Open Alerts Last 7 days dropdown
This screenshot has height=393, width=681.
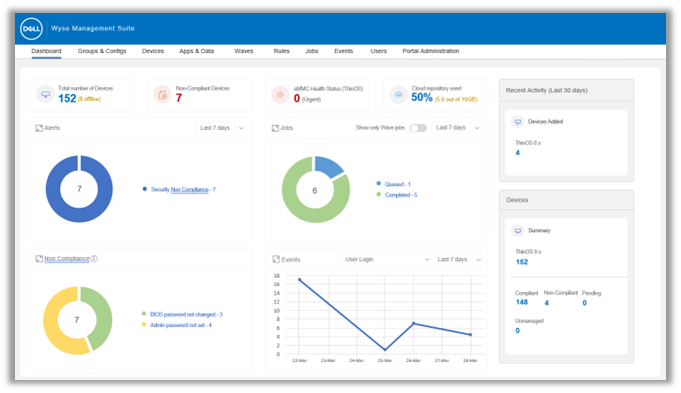pyautogui.click(x=221, y=128)
